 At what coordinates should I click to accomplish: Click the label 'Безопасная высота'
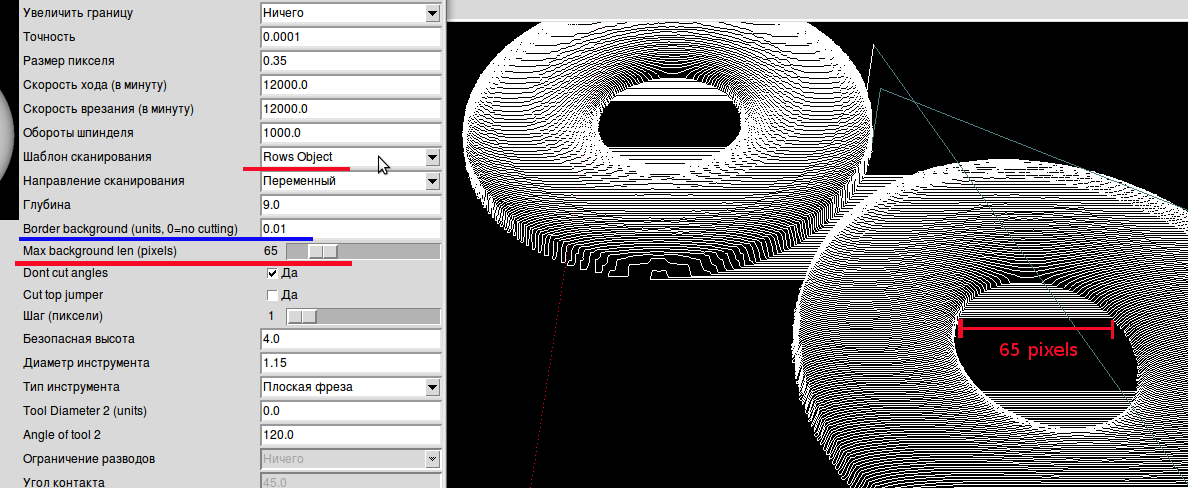79,339
